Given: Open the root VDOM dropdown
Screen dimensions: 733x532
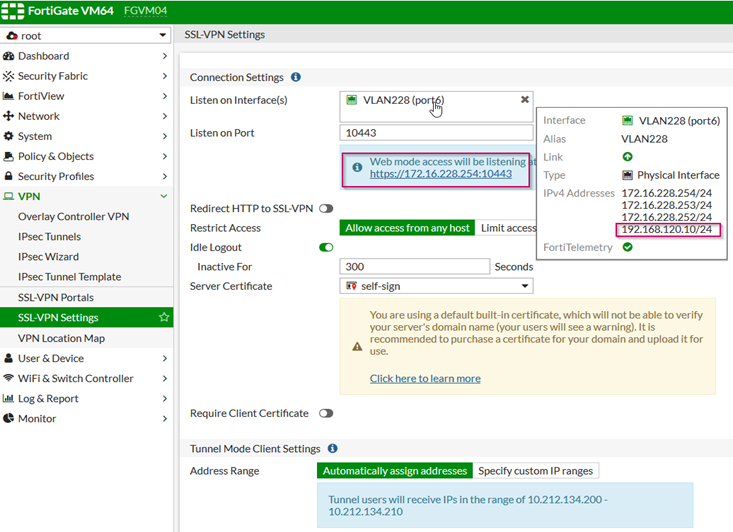Looking at the screenshot, I should click(86, 35).
